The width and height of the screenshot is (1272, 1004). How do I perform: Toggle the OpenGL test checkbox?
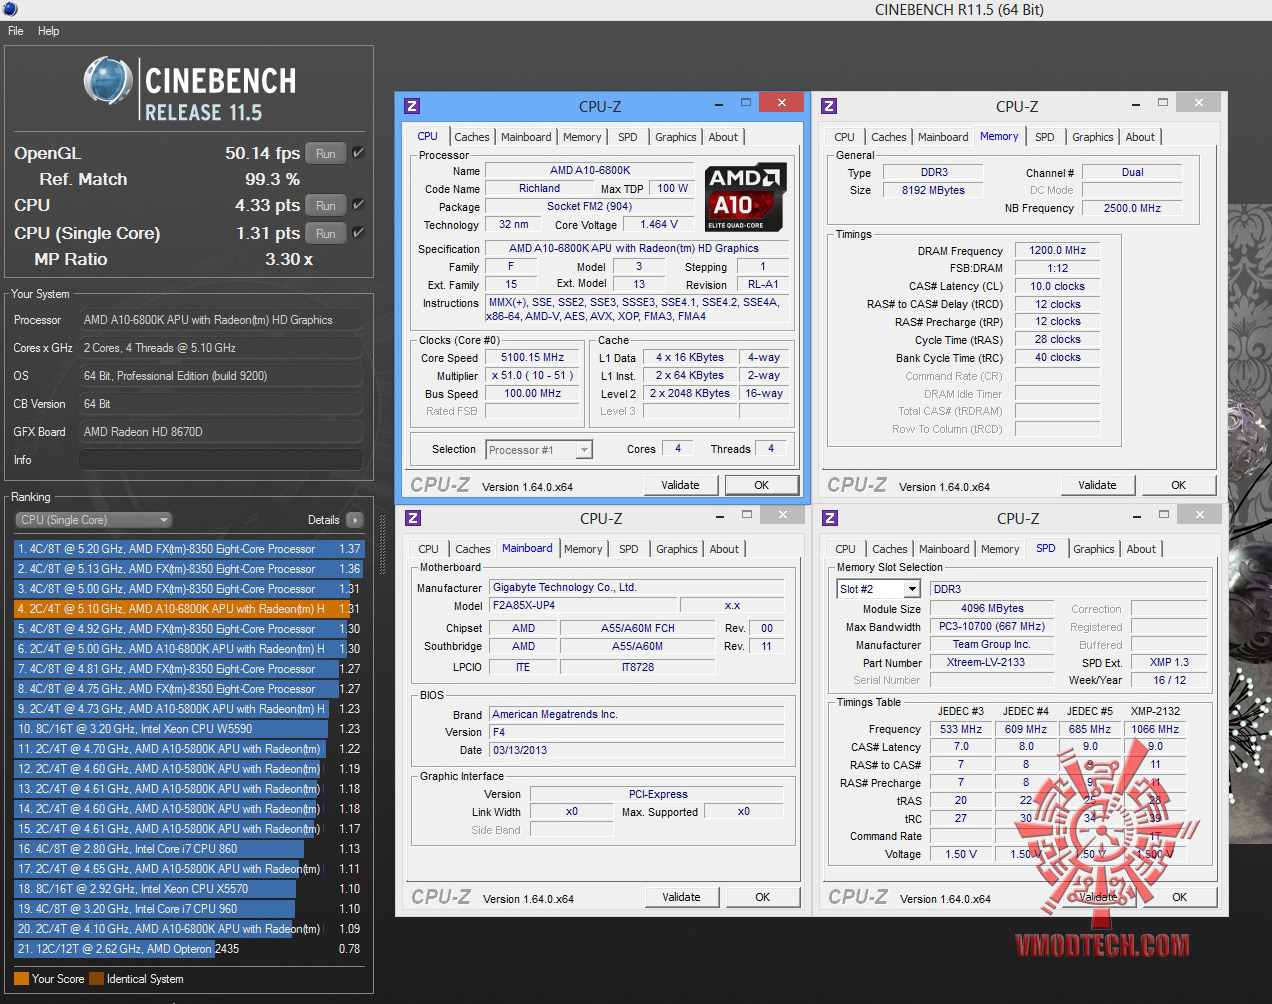click(358, 153)
